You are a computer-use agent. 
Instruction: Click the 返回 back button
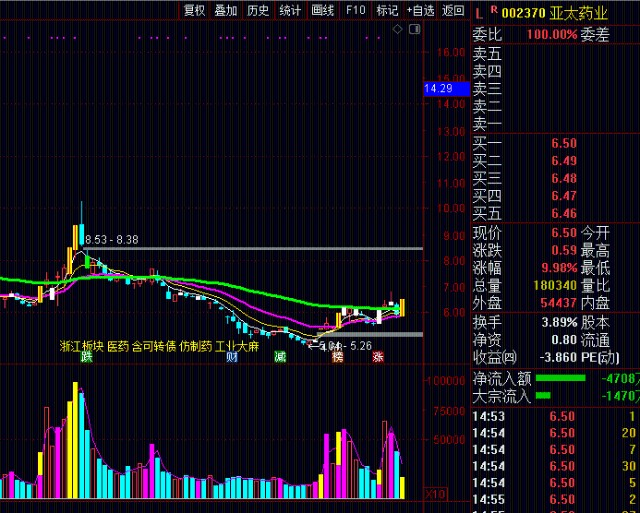tap(454, 11)
